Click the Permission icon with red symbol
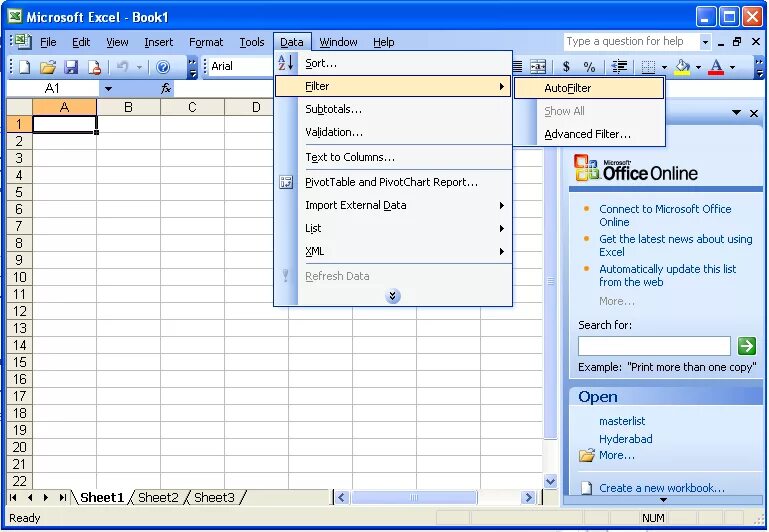Image resolution: width=769 pixels, height=532 pixels. coord(94,67)
